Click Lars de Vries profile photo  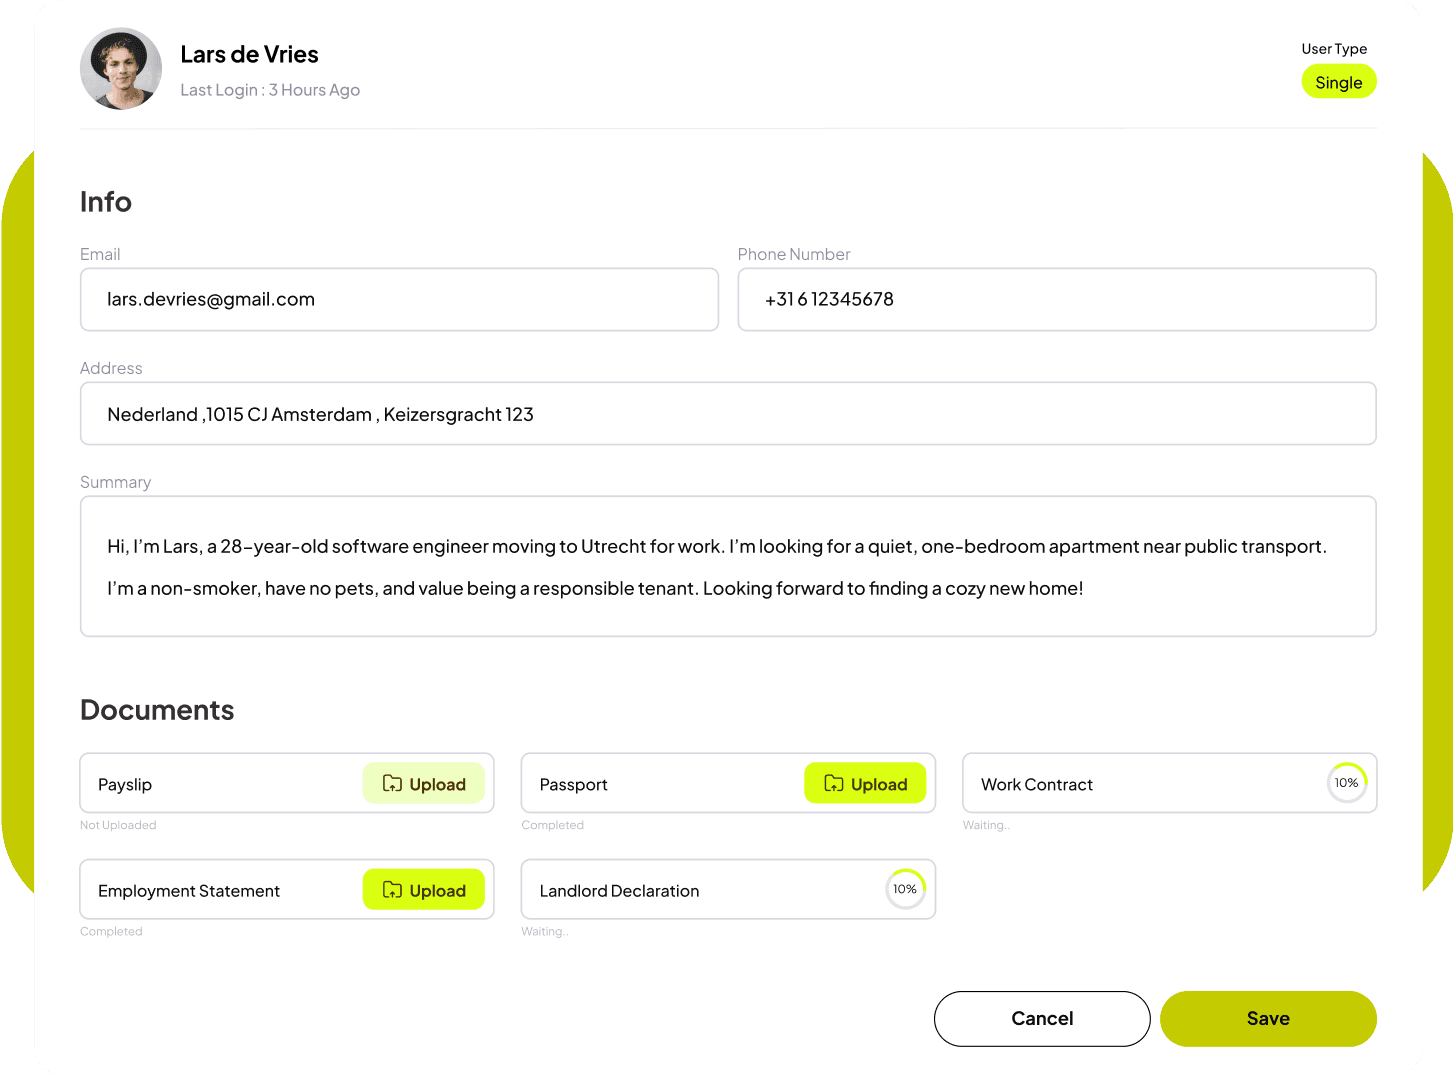click(121, 68)
